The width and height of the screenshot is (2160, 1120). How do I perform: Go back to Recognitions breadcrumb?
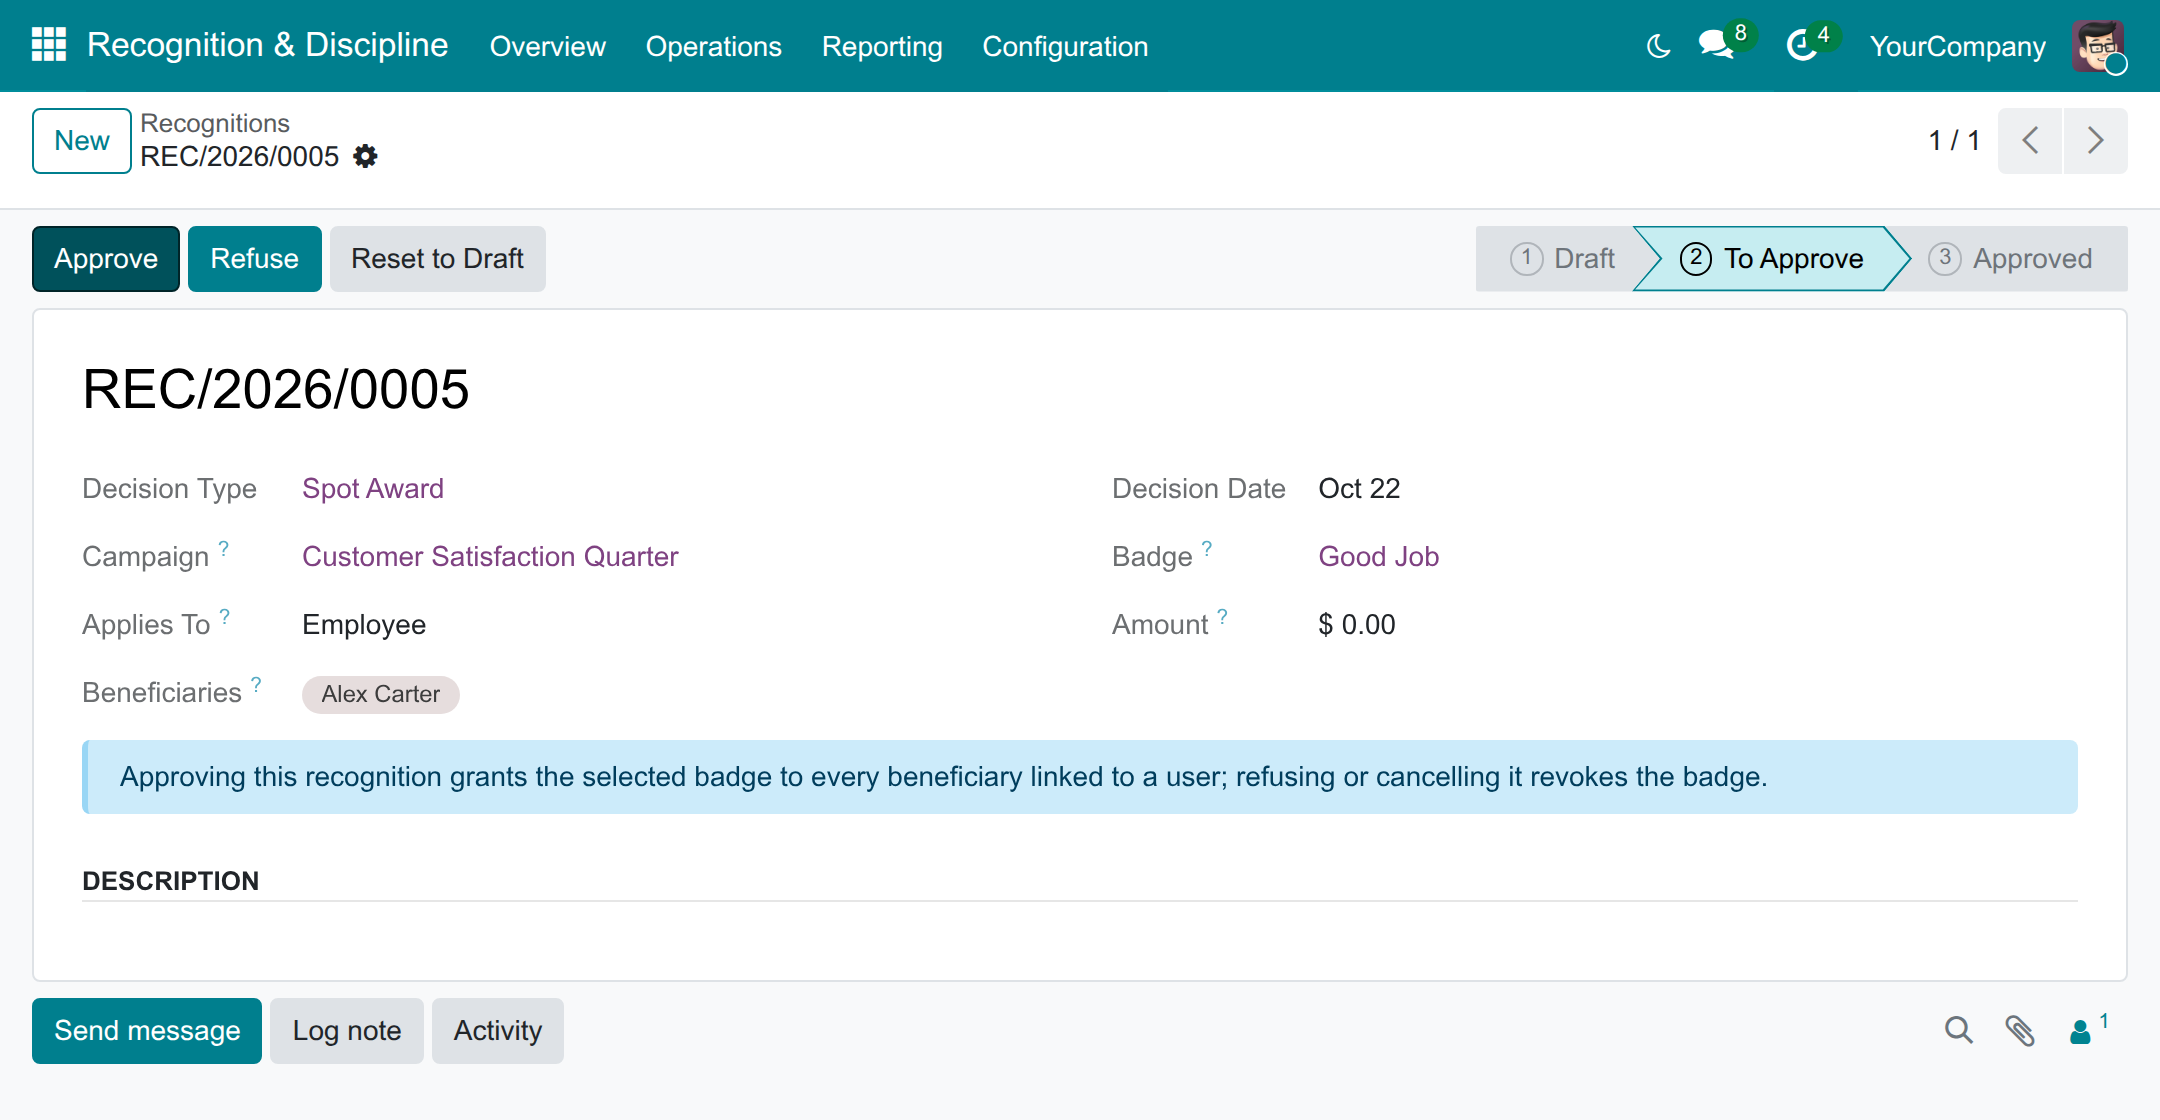[x=215, y=123]
